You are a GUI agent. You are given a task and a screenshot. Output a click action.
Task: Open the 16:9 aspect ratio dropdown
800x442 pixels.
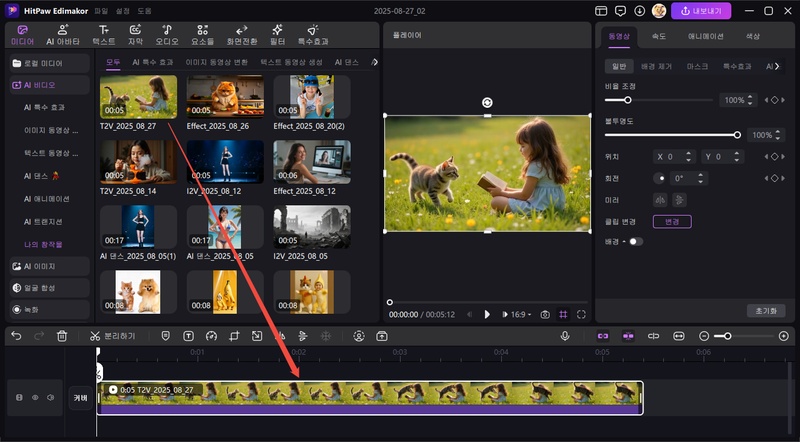click(521, 314)
